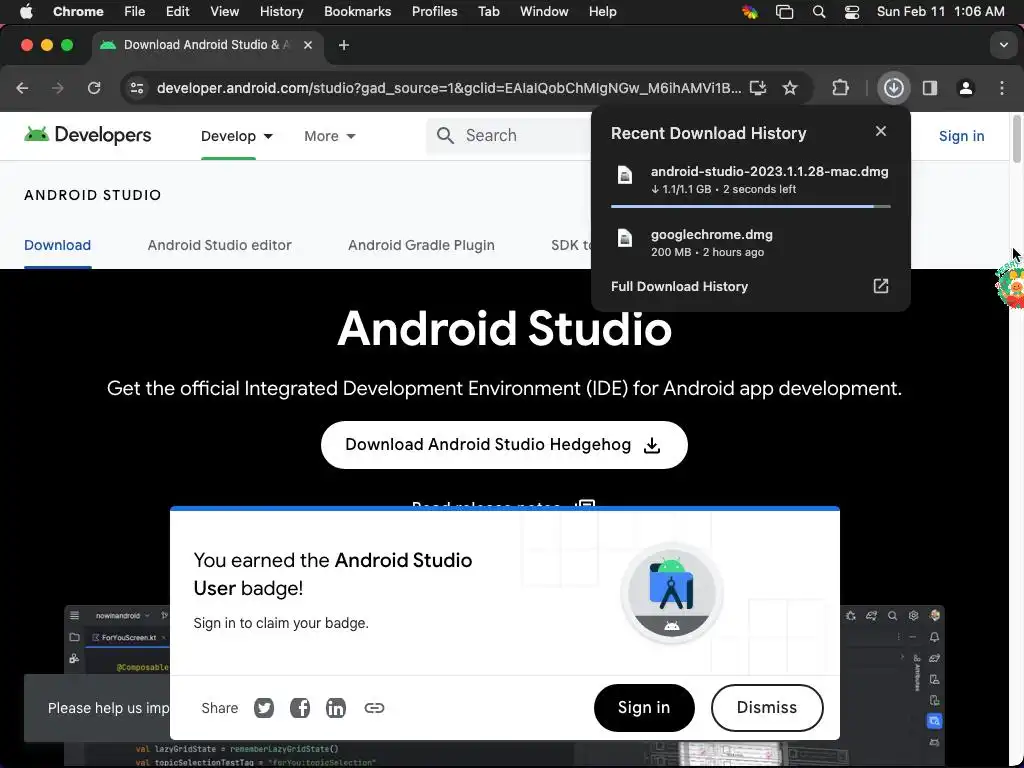The width and height of the screenshot is (1024, 768).
Task: Open the Chrome menu in menu bar
Action: (x=78, y=12)
